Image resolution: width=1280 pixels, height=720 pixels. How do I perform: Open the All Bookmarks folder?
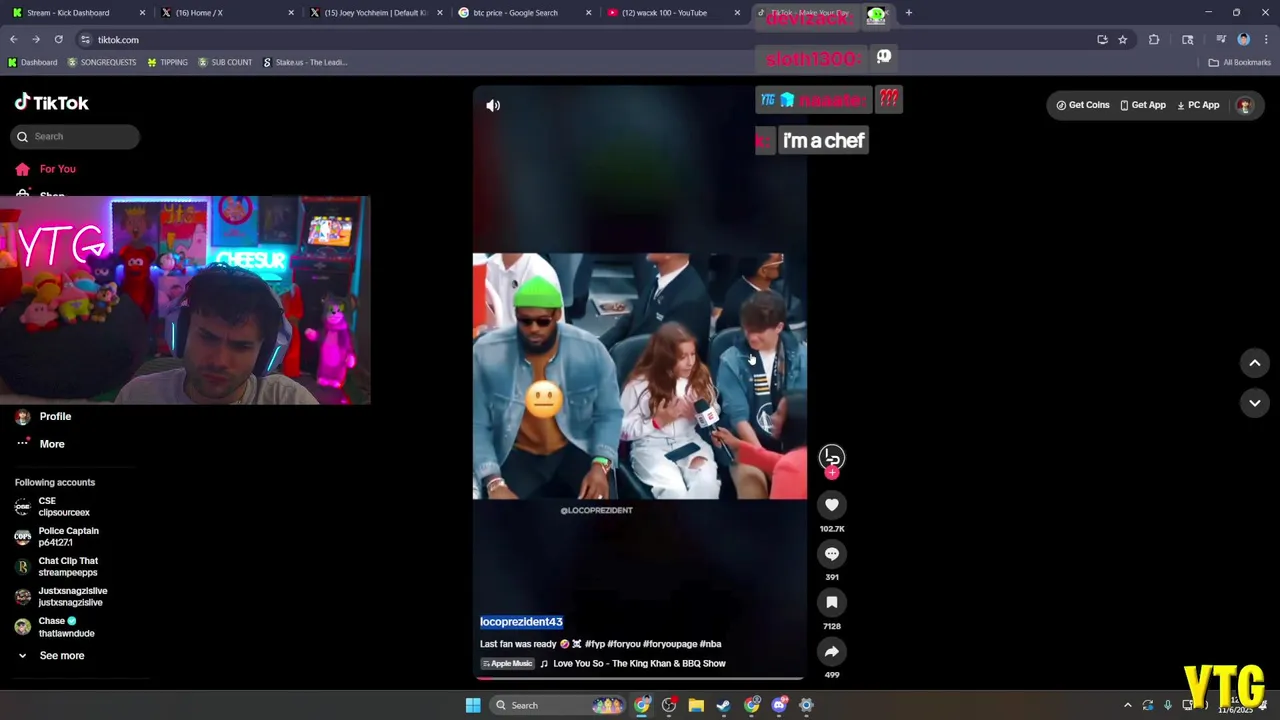[1239, 62]
